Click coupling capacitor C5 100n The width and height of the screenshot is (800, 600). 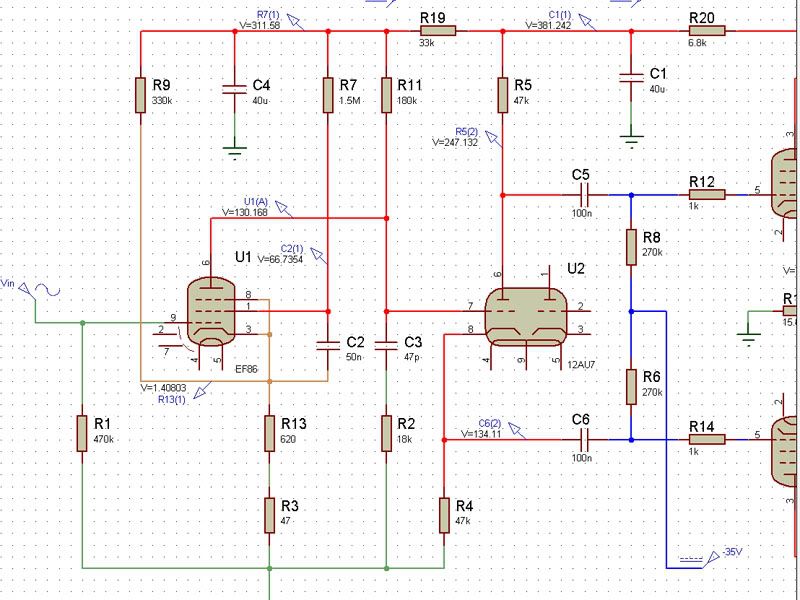pyautogui.click(x=581, y=194)
